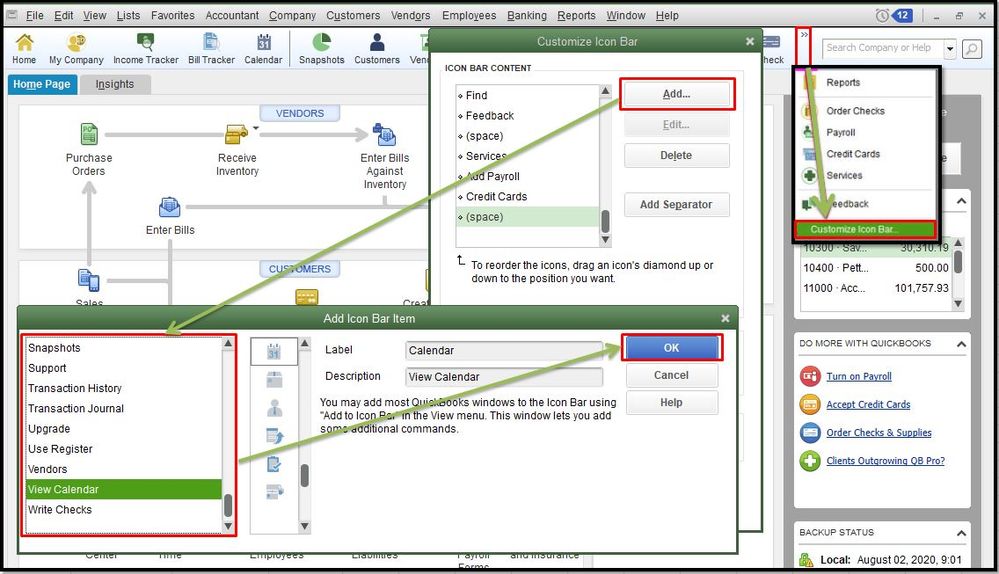Click the Enter Bills workflow icon

[x=169, y=207]
